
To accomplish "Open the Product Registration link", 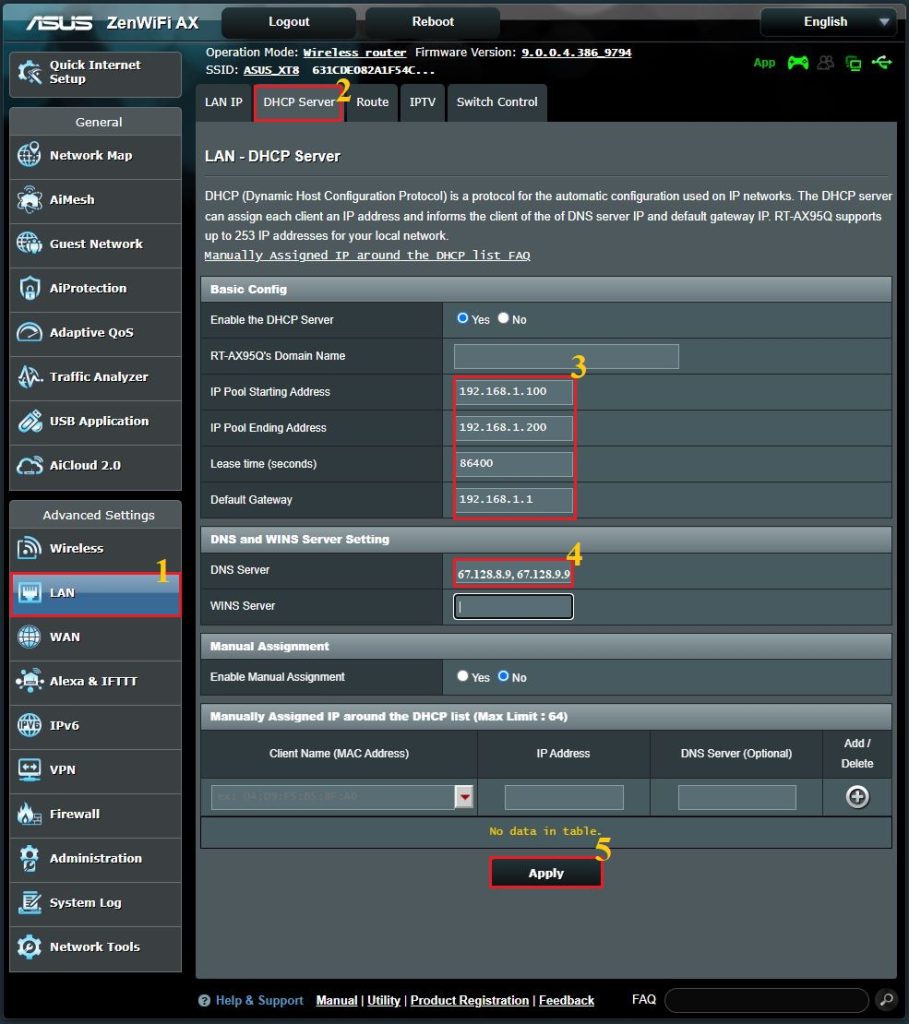I will point(469,999).
